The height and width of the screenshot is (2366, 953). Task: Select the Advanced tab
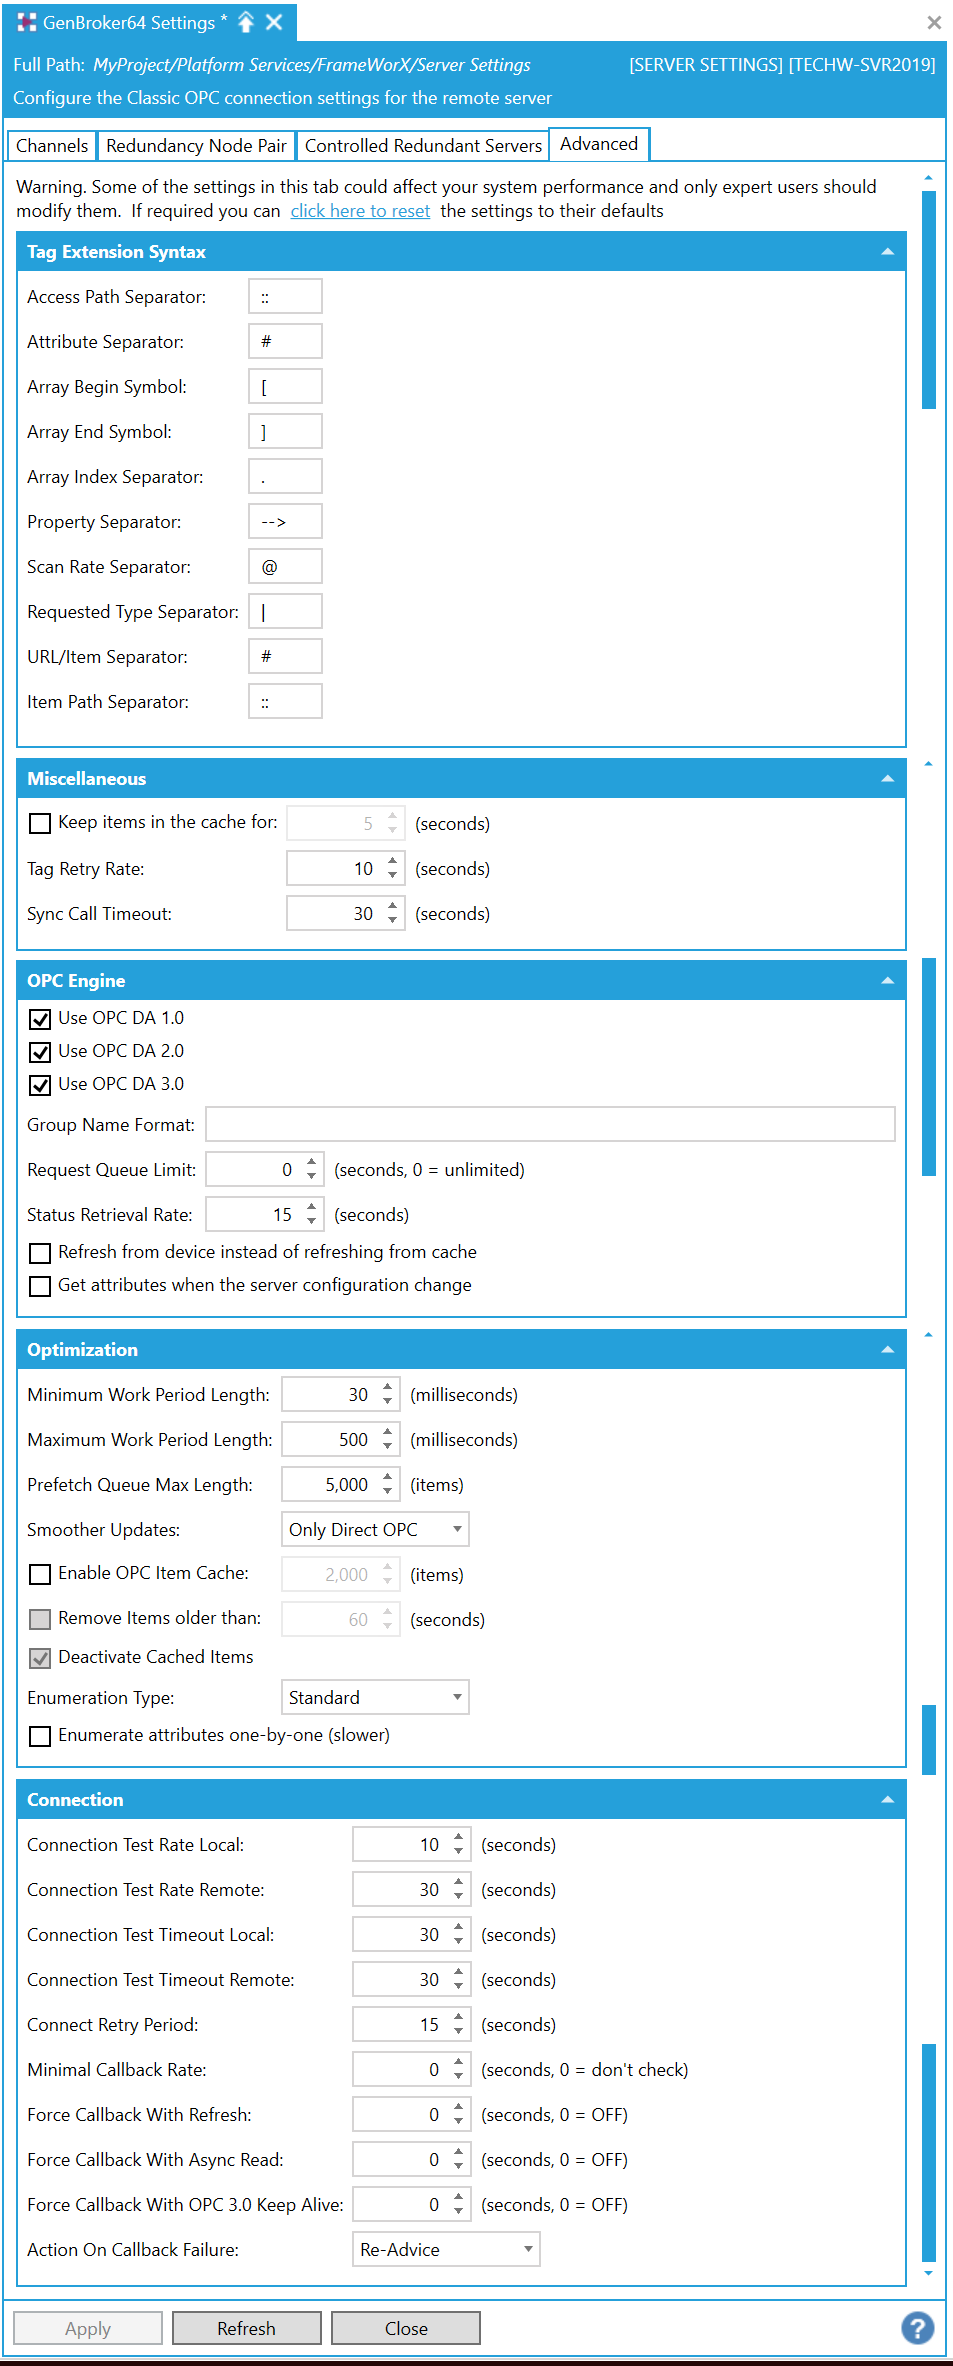(x=599, y=144)
